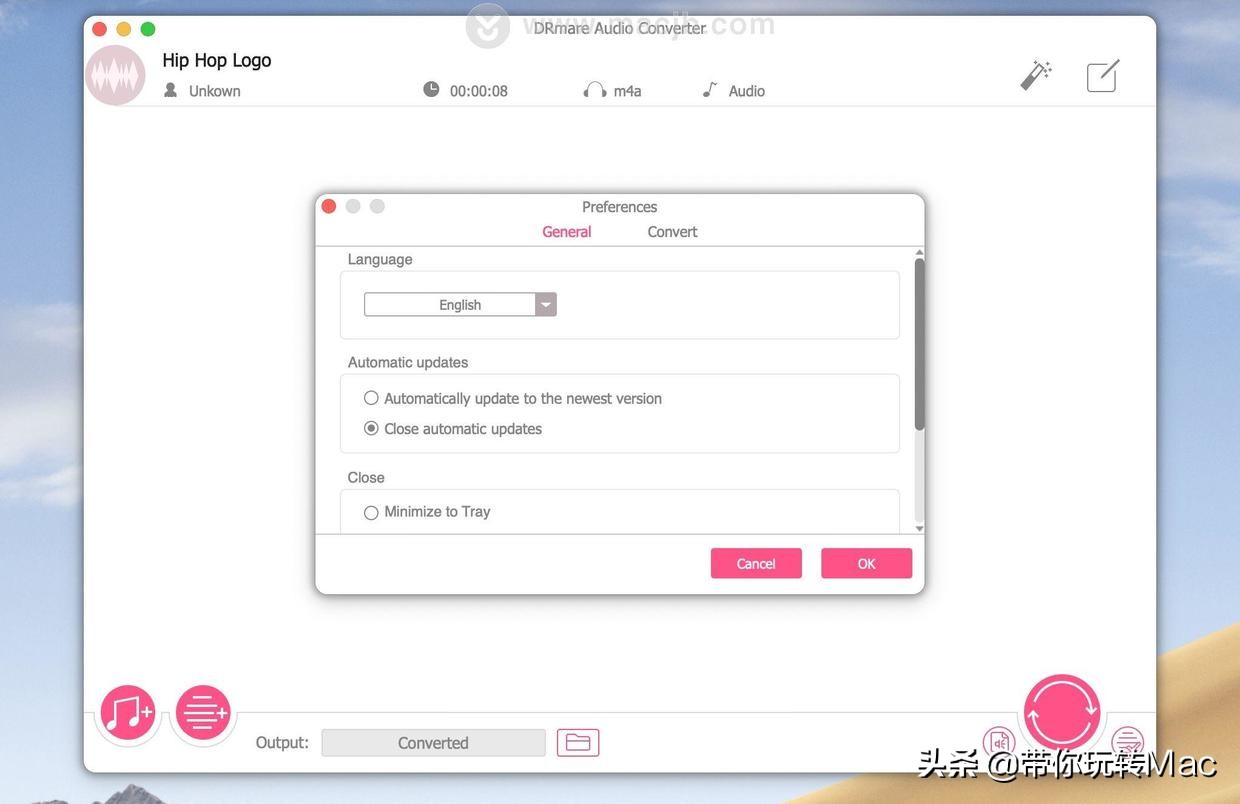Confirm preferences with OK
The height and width of the screenshot is (804, 1240).
(866, 561)
